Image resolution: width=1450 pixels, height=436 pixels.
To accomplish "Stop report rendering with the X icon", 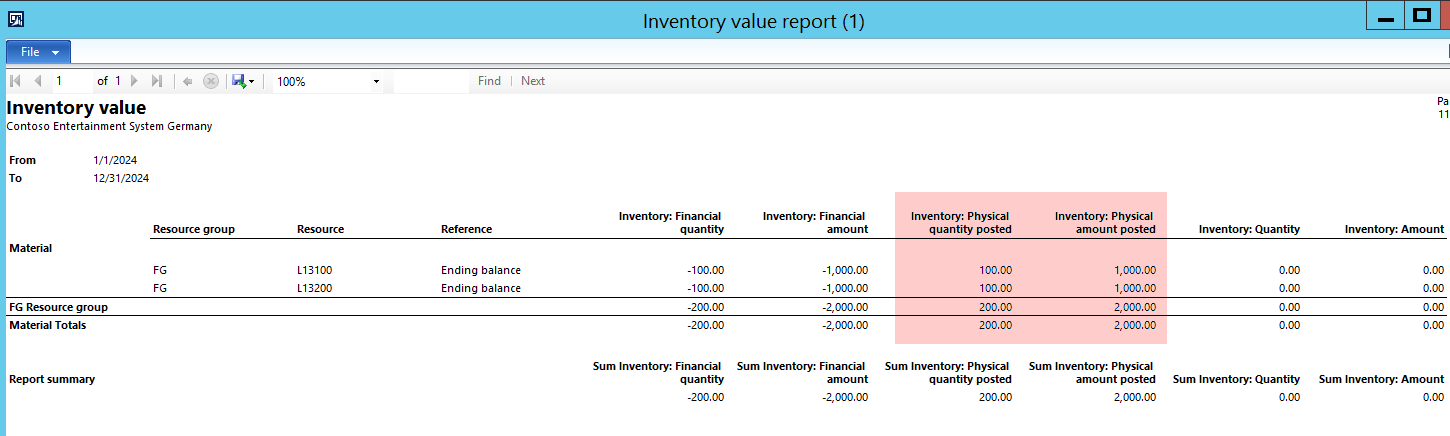I will (x=211, y=81).
